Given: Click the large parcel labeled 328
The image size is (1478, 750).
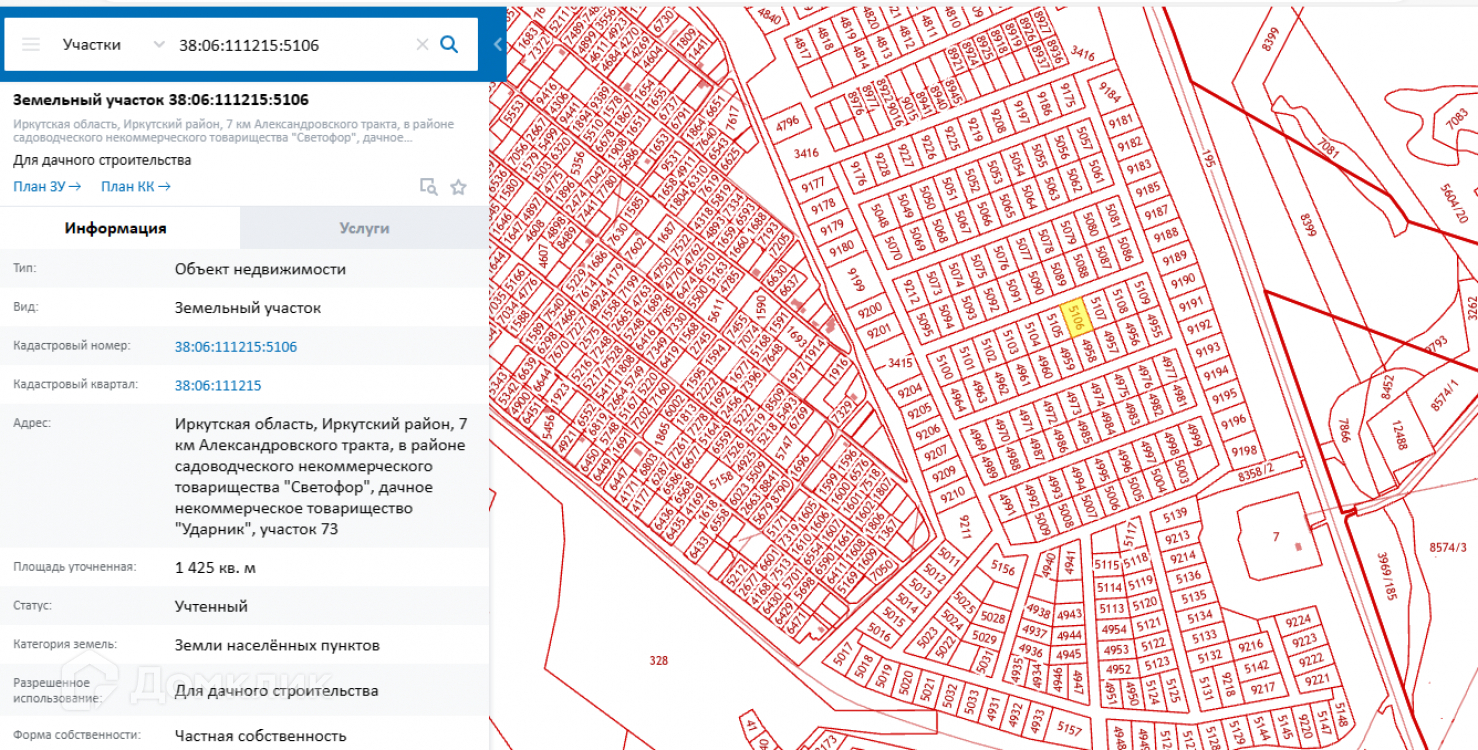Looking at the screenshot, I should point(658,660).
